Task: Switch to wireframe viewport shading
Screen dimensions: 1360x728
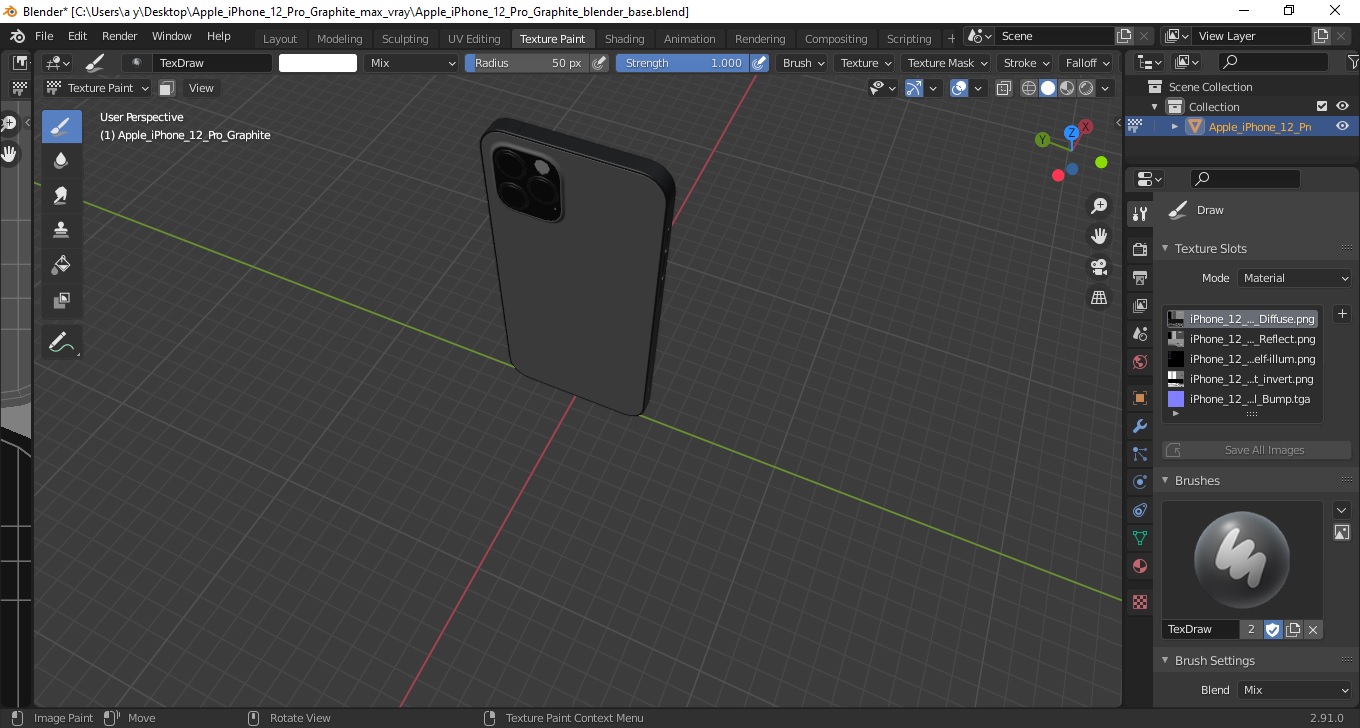Action: [1029, 88]
